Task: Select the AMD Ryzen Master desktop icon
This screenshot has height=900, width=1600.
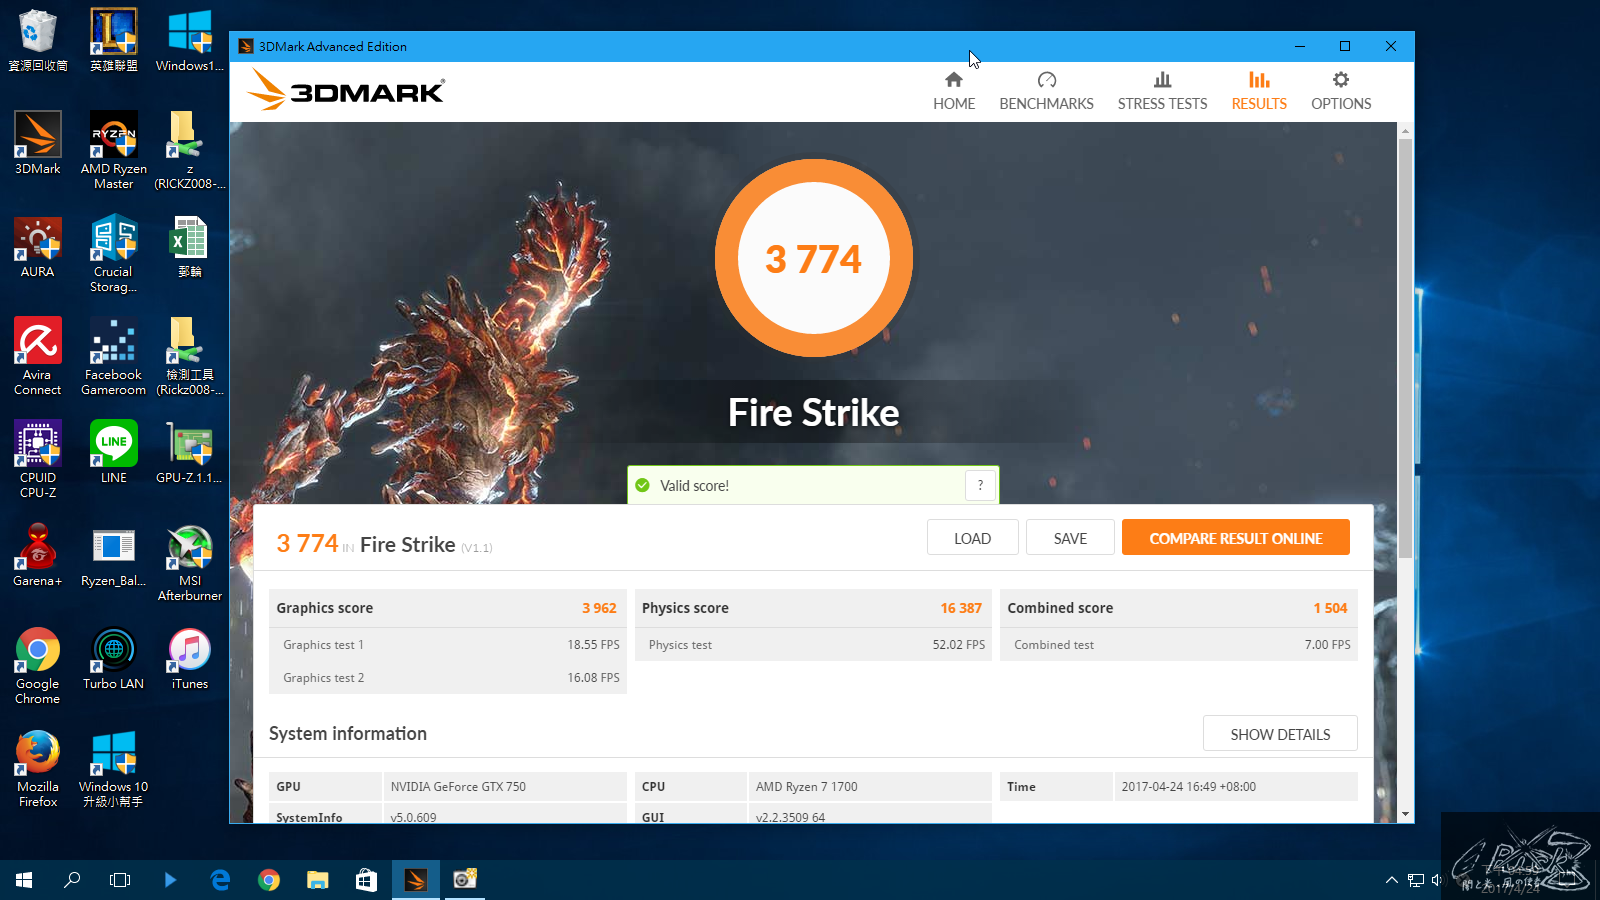Action: coord(114,150)
